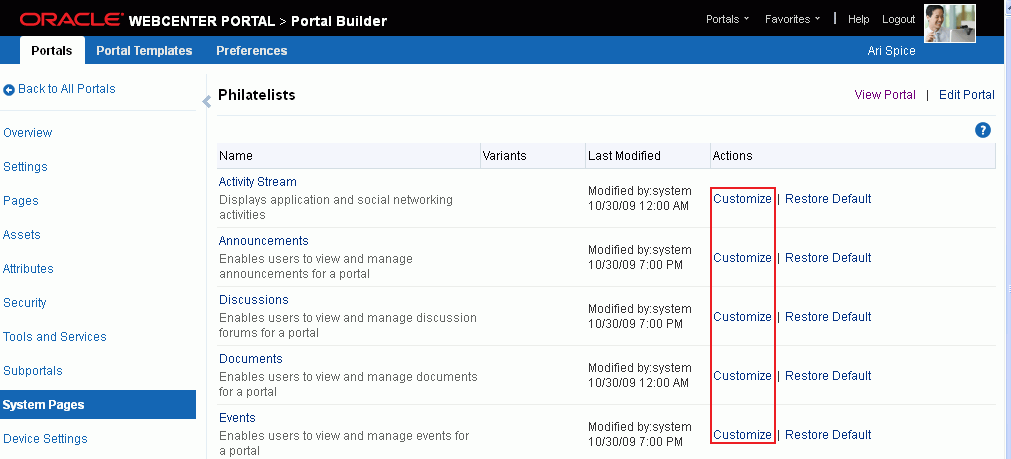Click the Edit Portal link
Screen dimensions: 1011x459
pyautogui.click(x=967, y=95)
